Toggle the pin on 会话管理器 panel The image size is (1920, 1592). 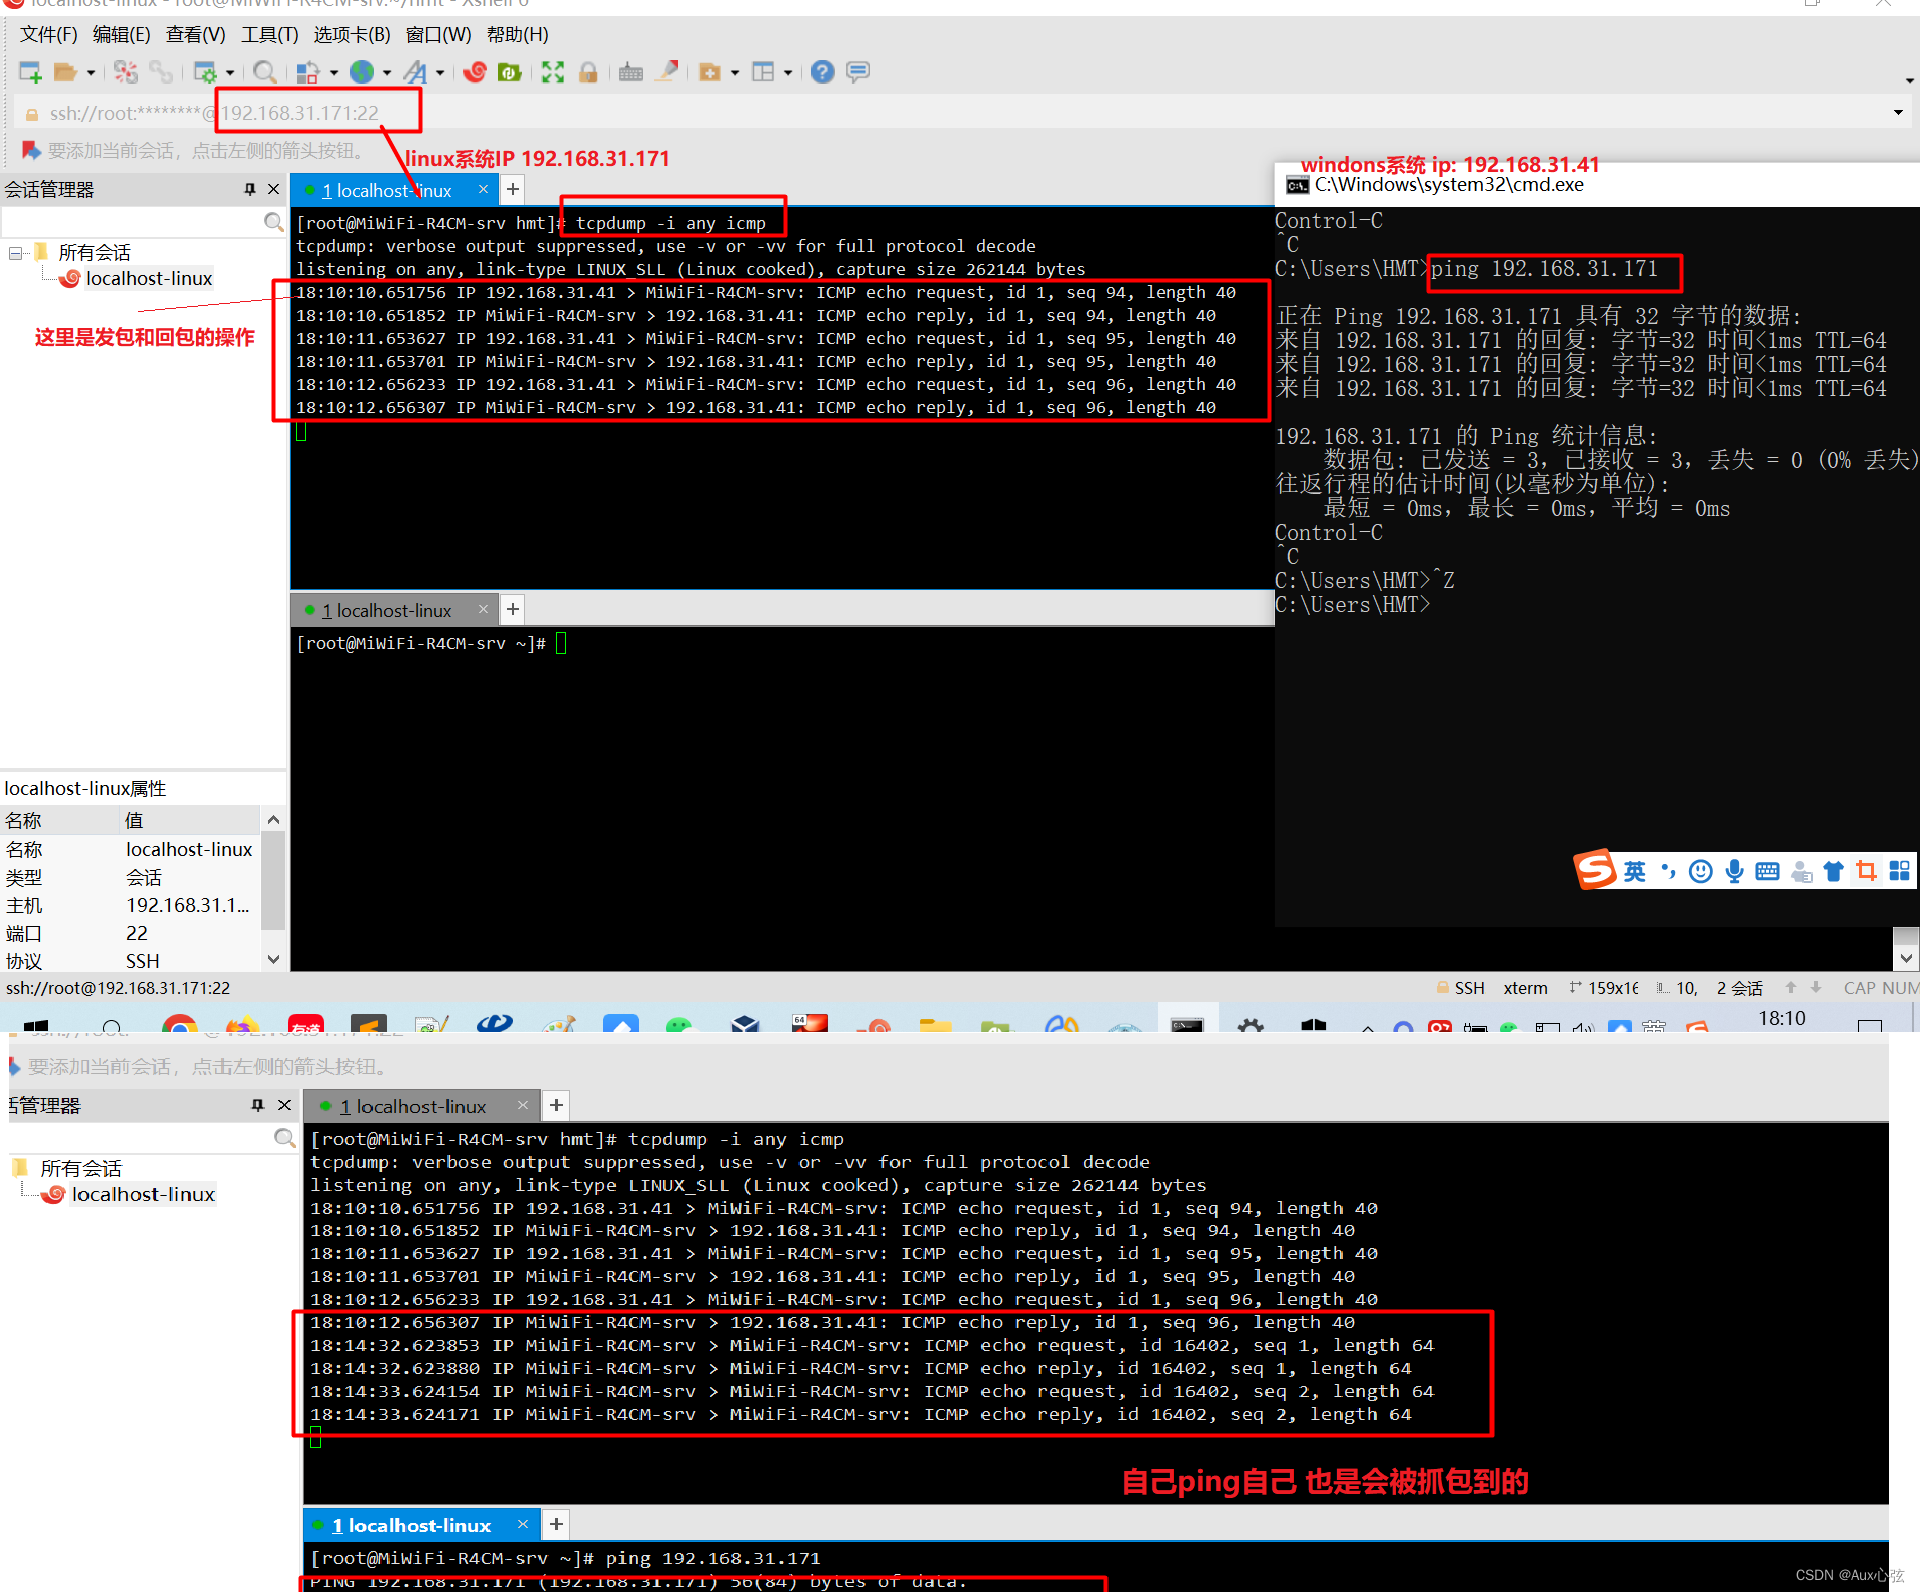(x=249, y=189)
